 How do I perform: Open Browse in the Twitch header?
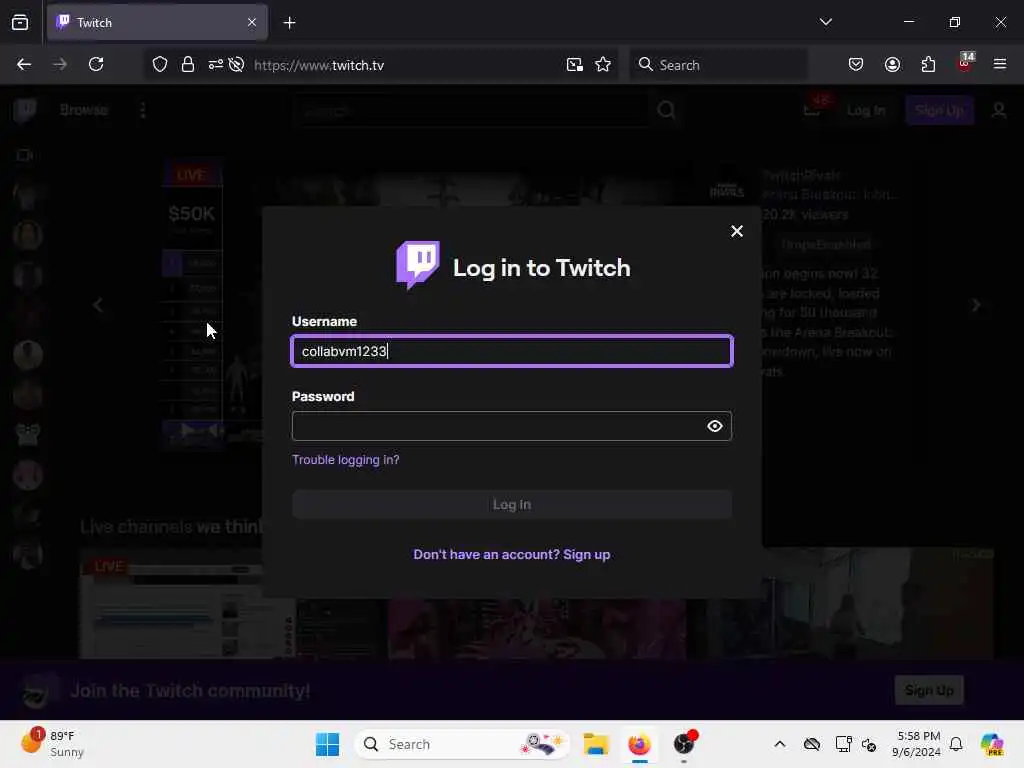click(x=84, y=110)
